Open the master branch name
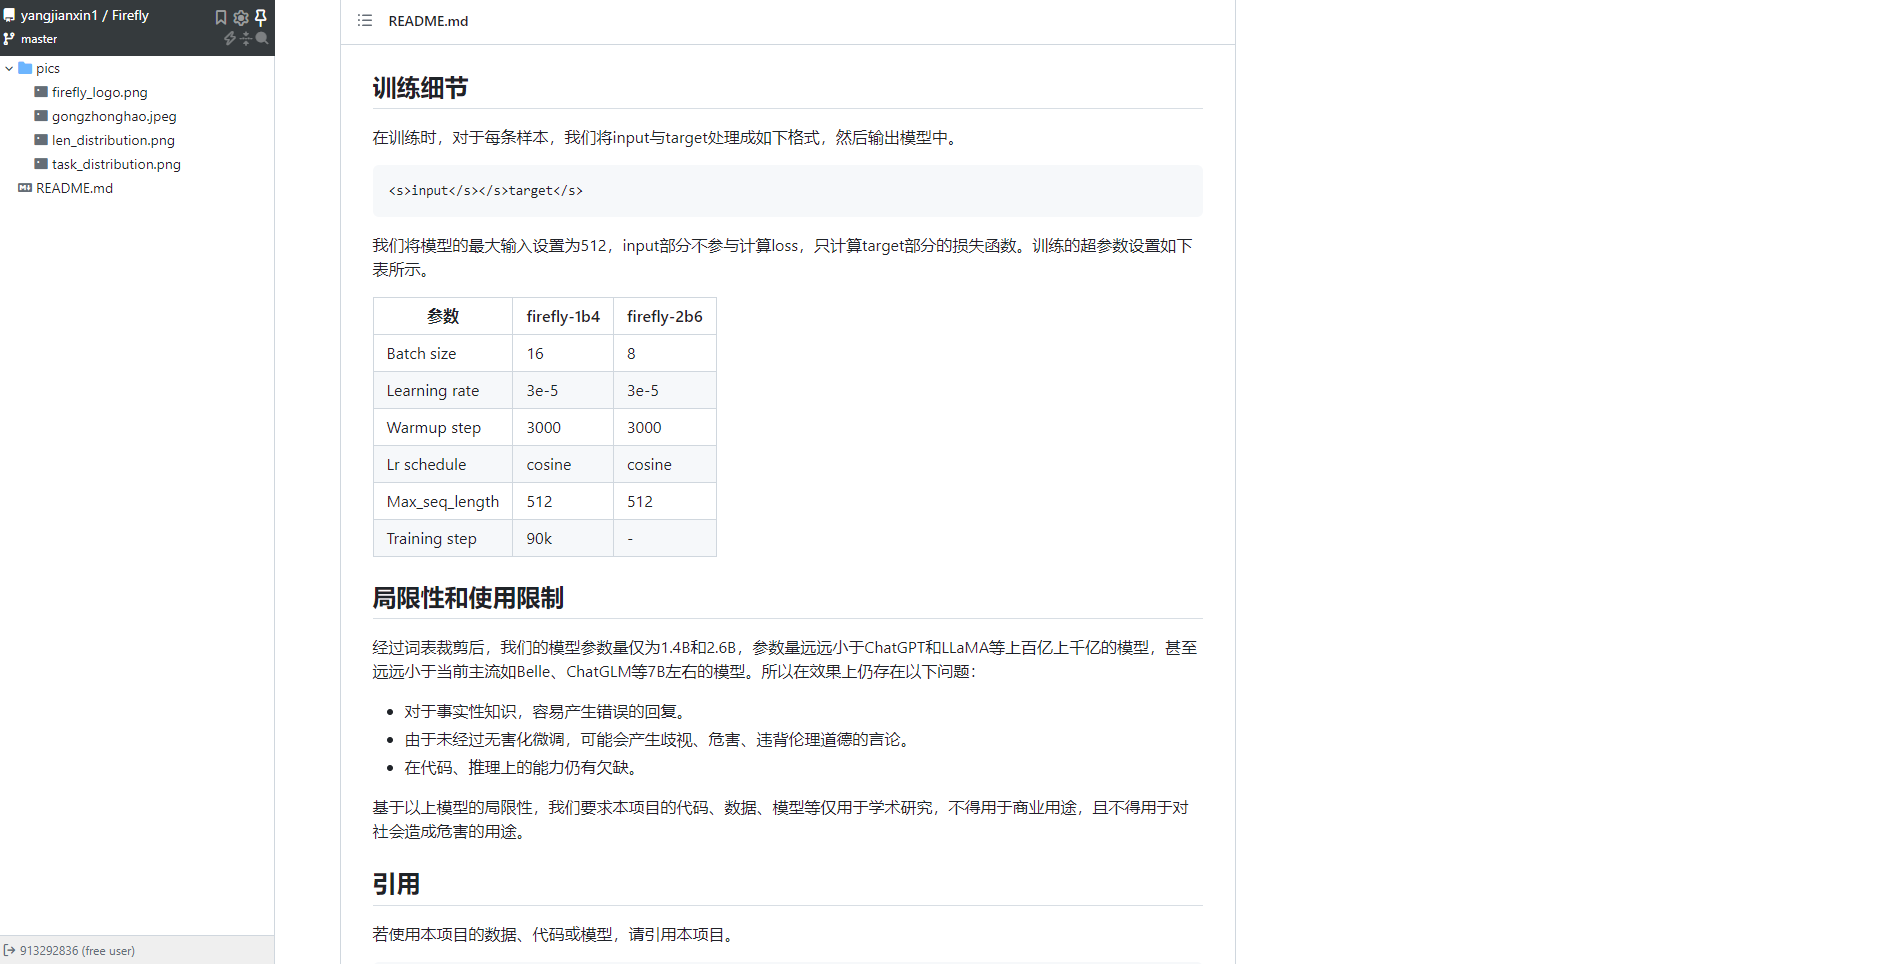The width and height of the screenshot is (1898, 964). click(39, 39)
